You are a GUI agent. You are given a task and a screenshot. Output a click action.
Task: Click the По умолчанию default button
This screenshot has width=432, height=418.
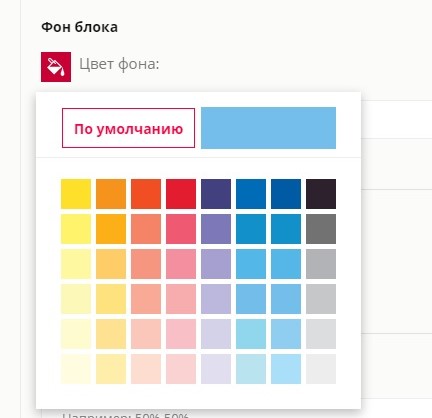[x=128, y=128]
